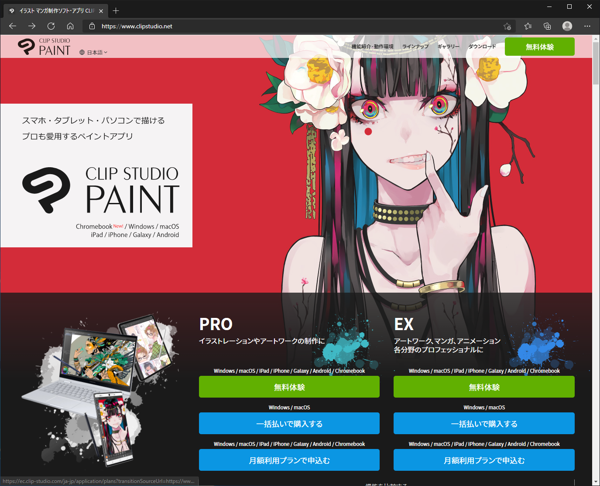This screenshot has width=600, height=486.
Task: Click the スマホ・タブレット・パソコンで描ける tagline
Action: [x=93, y=121]
